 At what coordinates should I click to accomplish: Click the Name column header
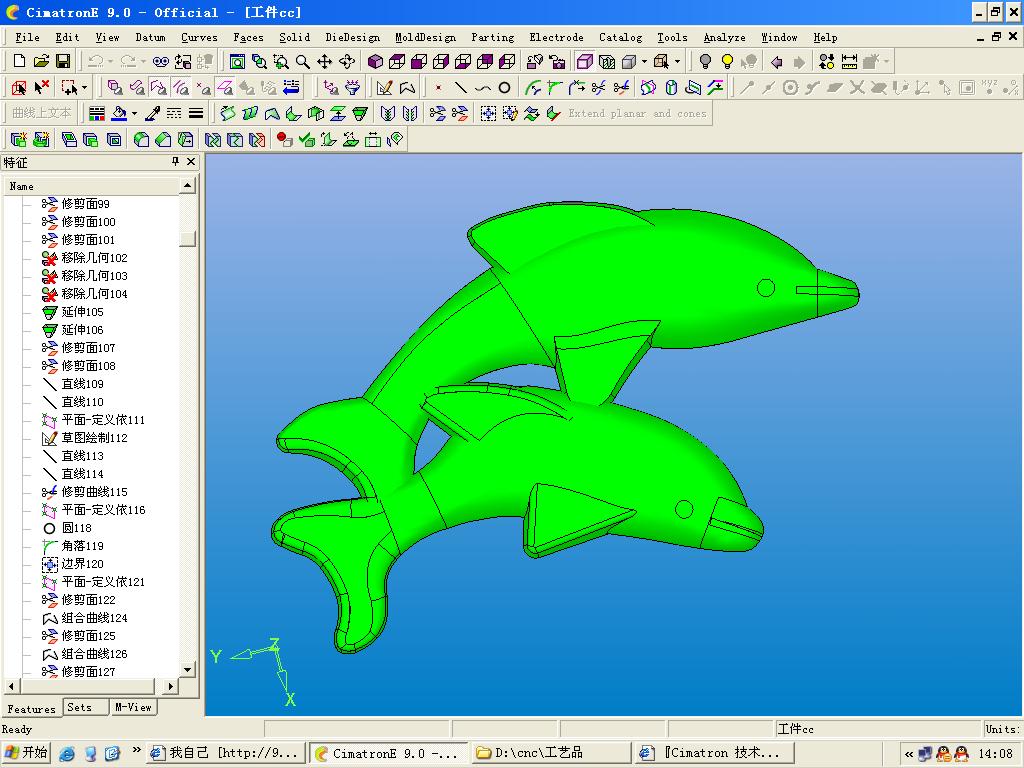(90, 186)
